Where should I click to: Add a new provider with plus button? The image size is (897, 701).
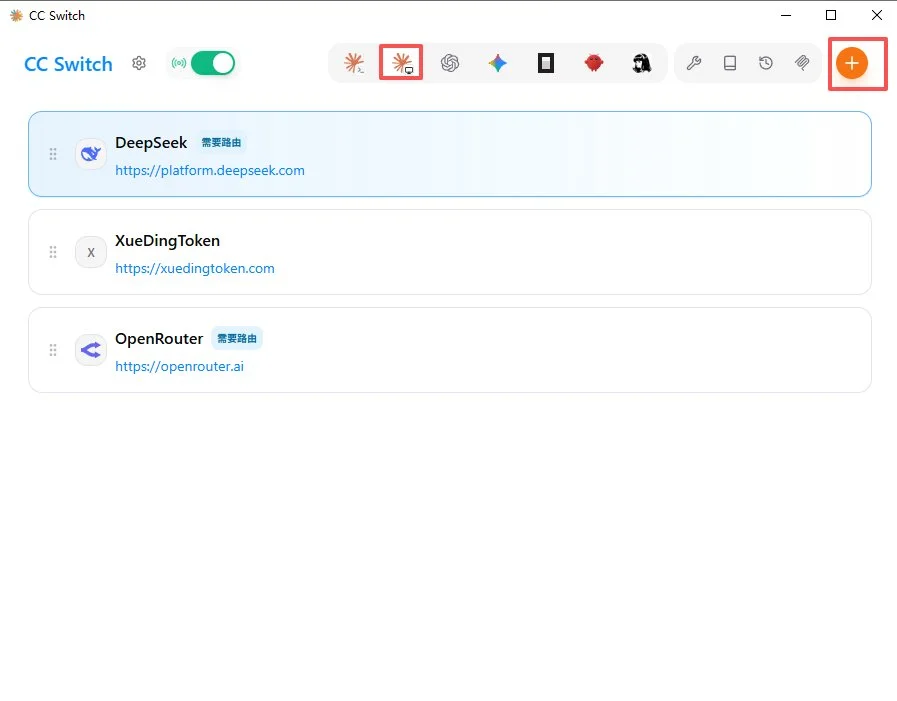click(x=851, y=63)
